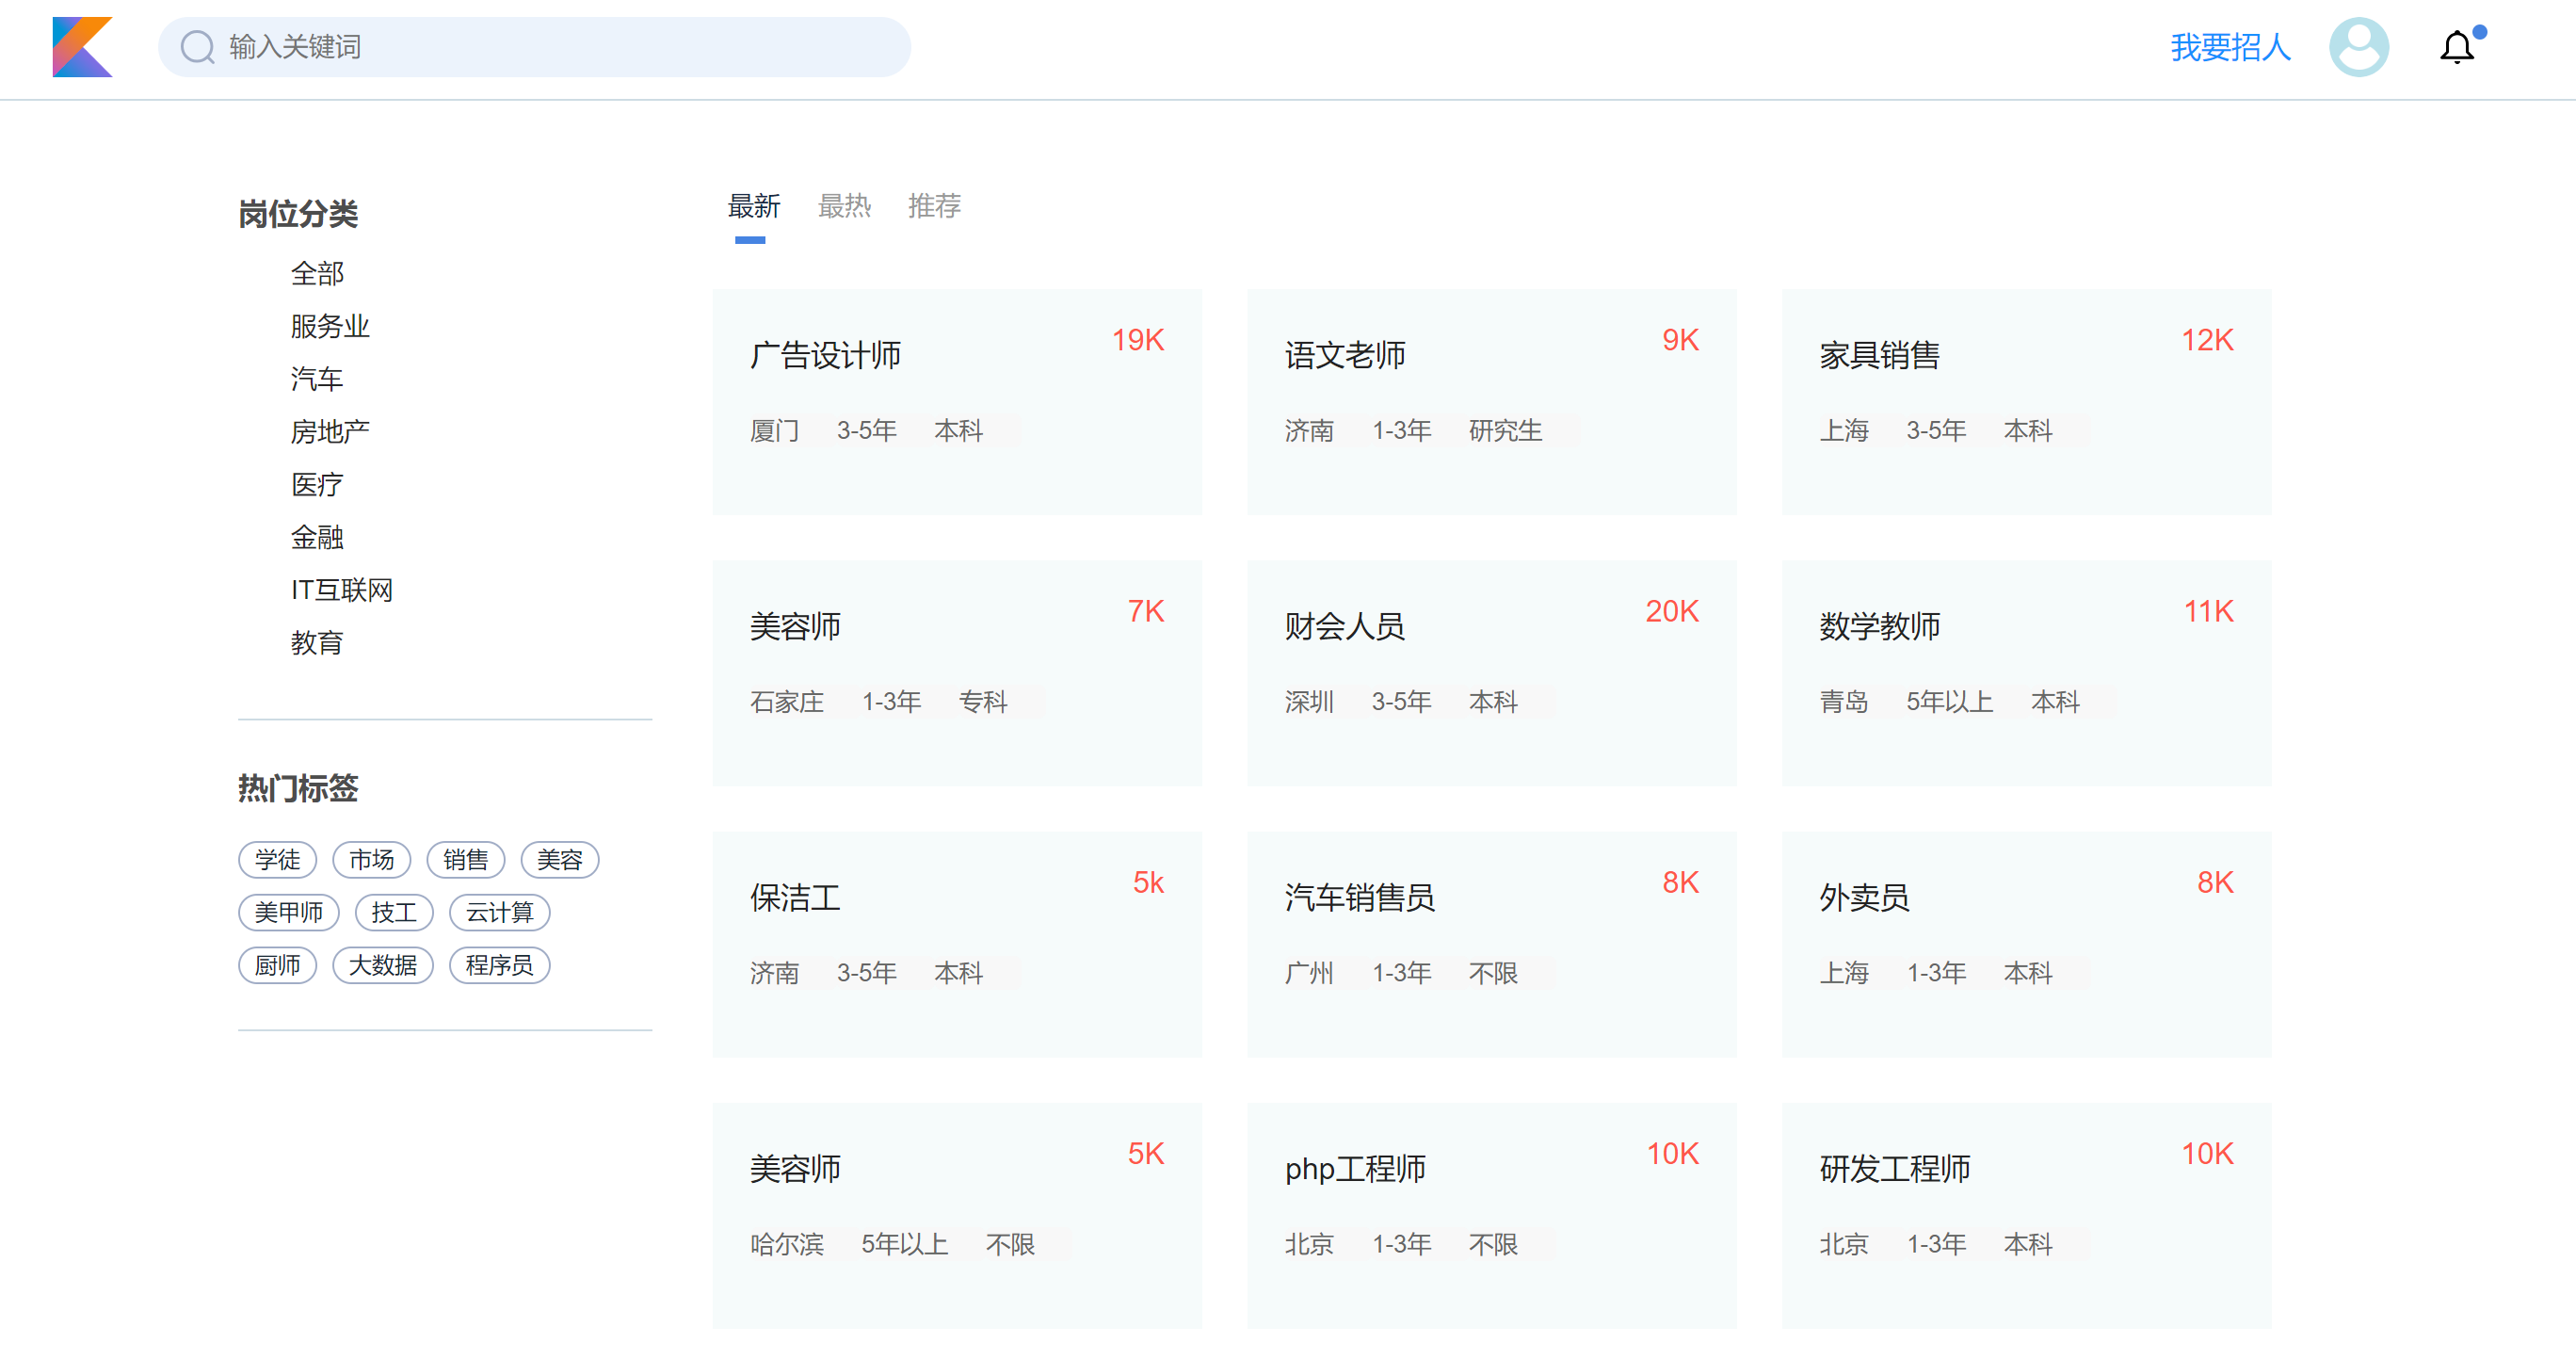Open the notification bell icon

2456,47
